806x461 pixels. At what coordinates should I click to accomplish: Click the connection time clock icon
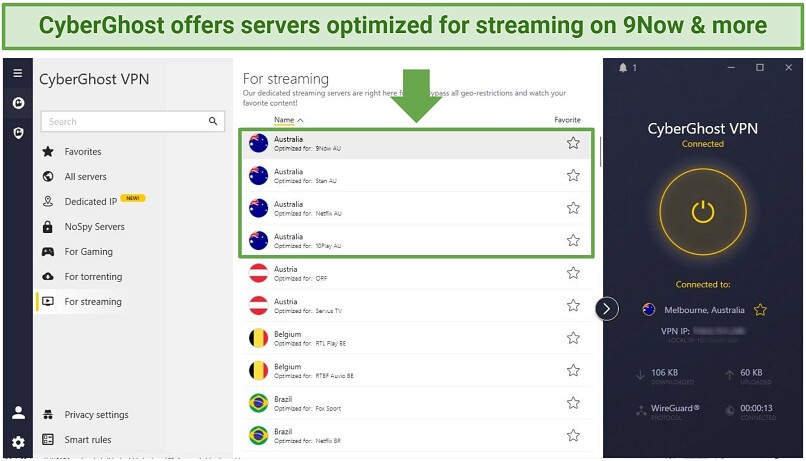point(730,411)
